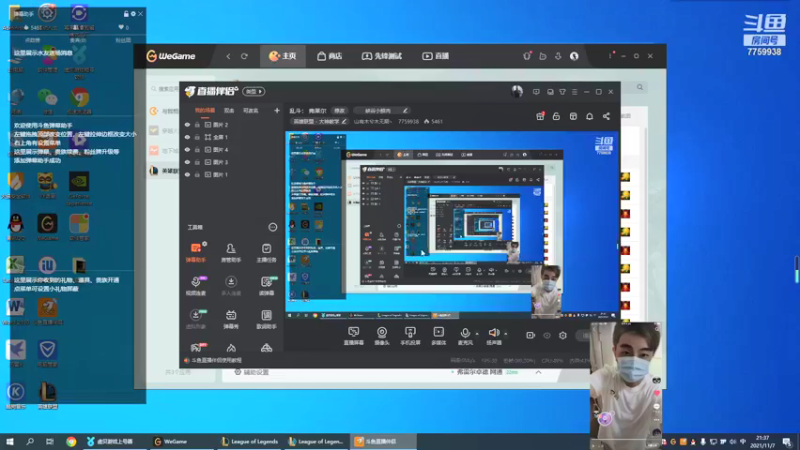Switch to first League of Legends taskbar item
This screenshot has width=800, height=450.
[x=250, y=441]
